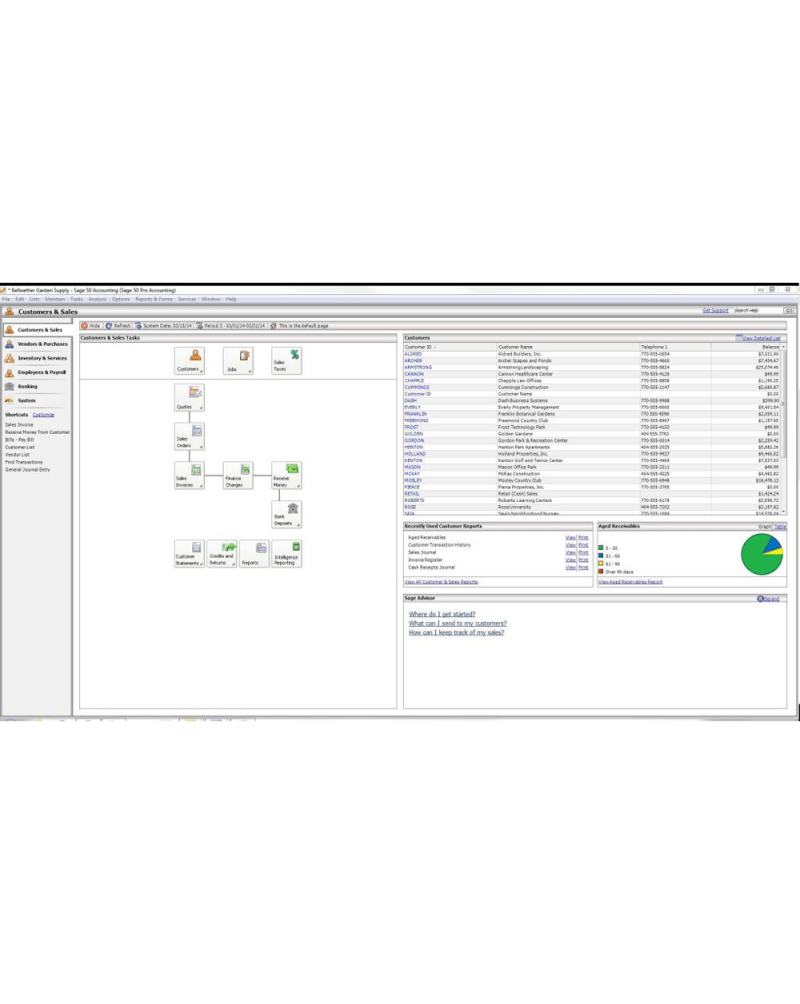Open the Reports & Forms menu

tap(154, 299)
